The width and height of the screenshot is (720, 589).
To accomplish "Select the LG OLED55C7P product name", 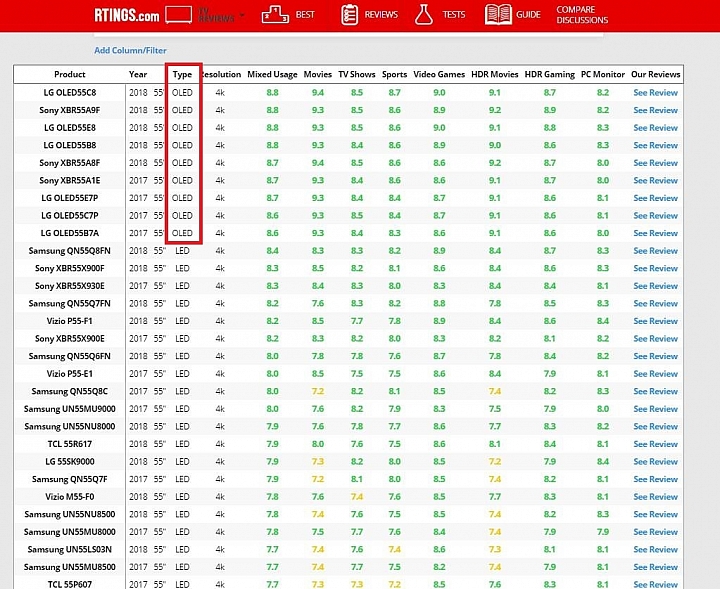I will click(x=70, y=216).
